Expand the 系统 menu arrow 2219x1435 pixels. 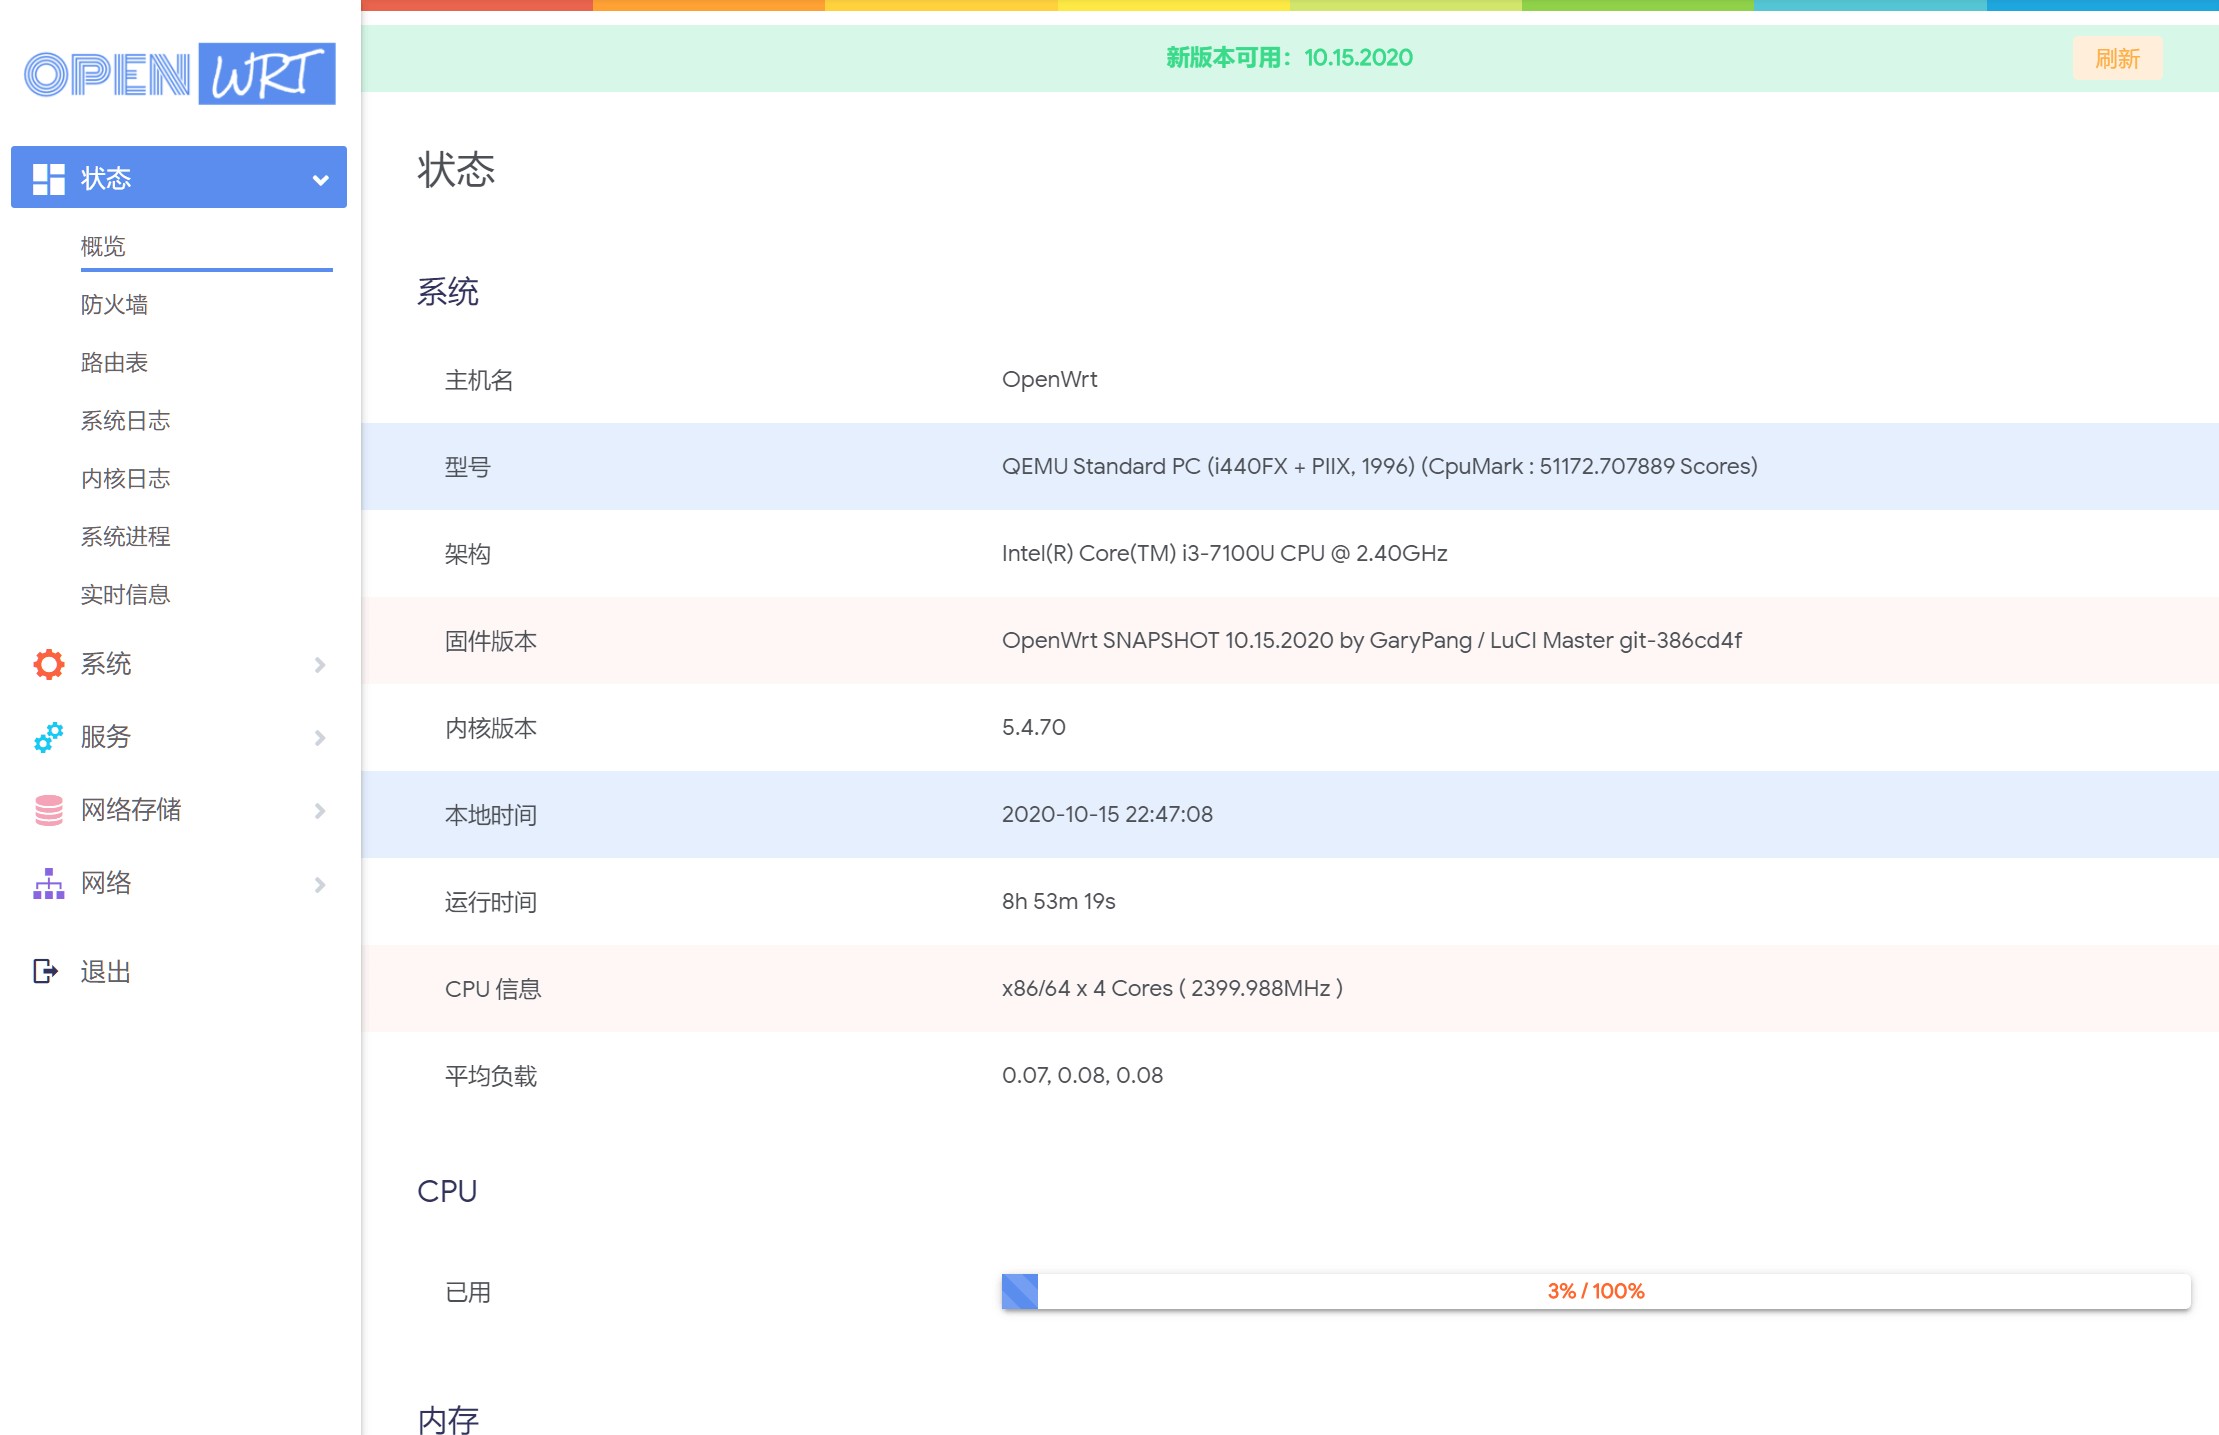[x=320, y=665]
